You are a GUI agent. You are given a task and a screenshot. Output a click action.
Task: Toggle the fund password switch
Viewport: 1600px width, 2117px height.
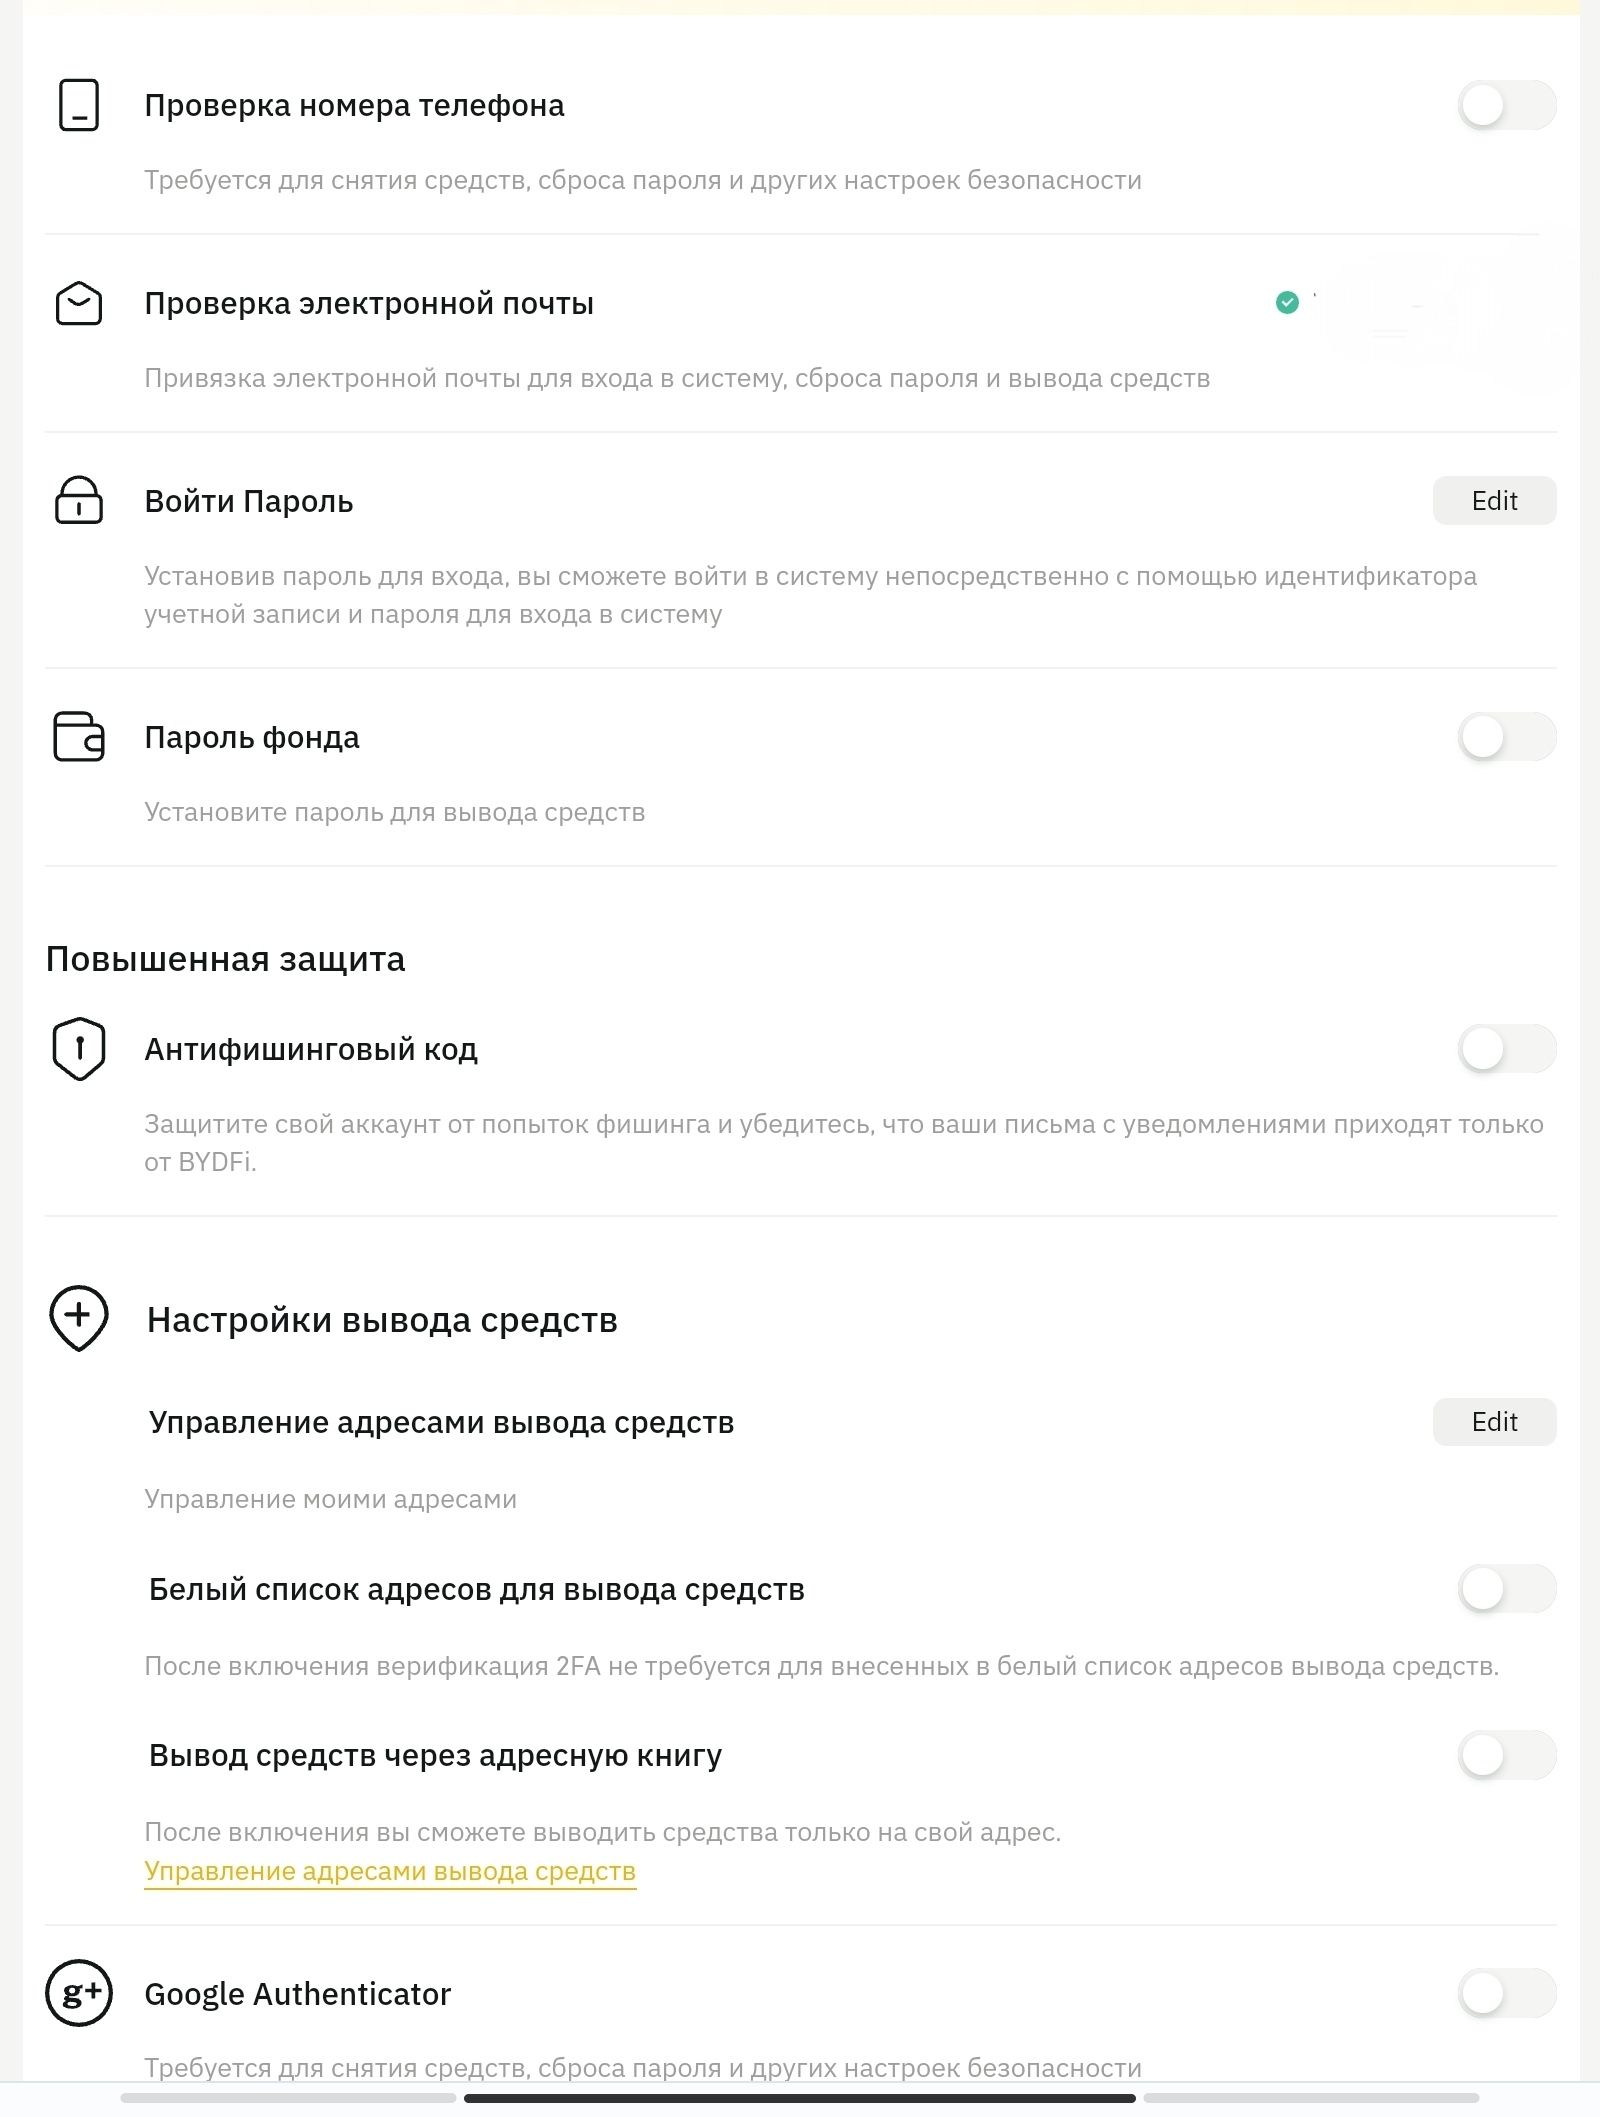(1506, 737)
